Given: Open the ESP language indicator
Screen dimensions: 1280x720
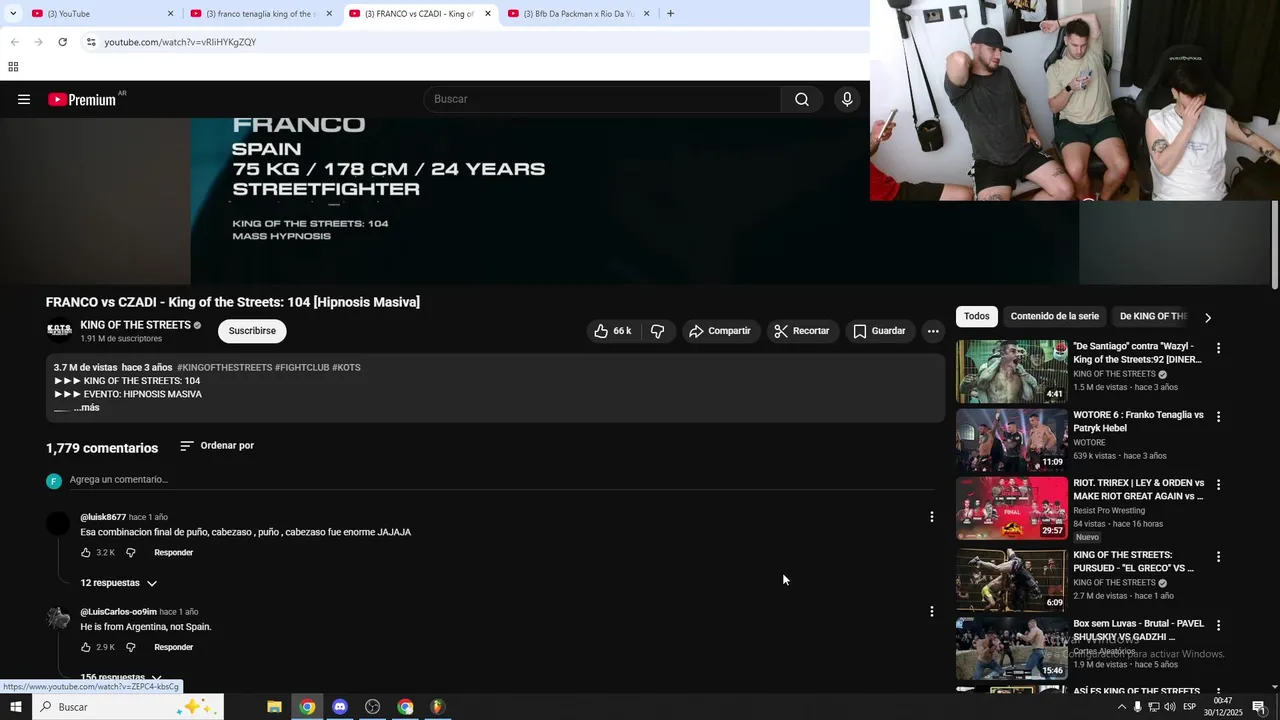Looking at the screenshot, I should point(1189,707).
